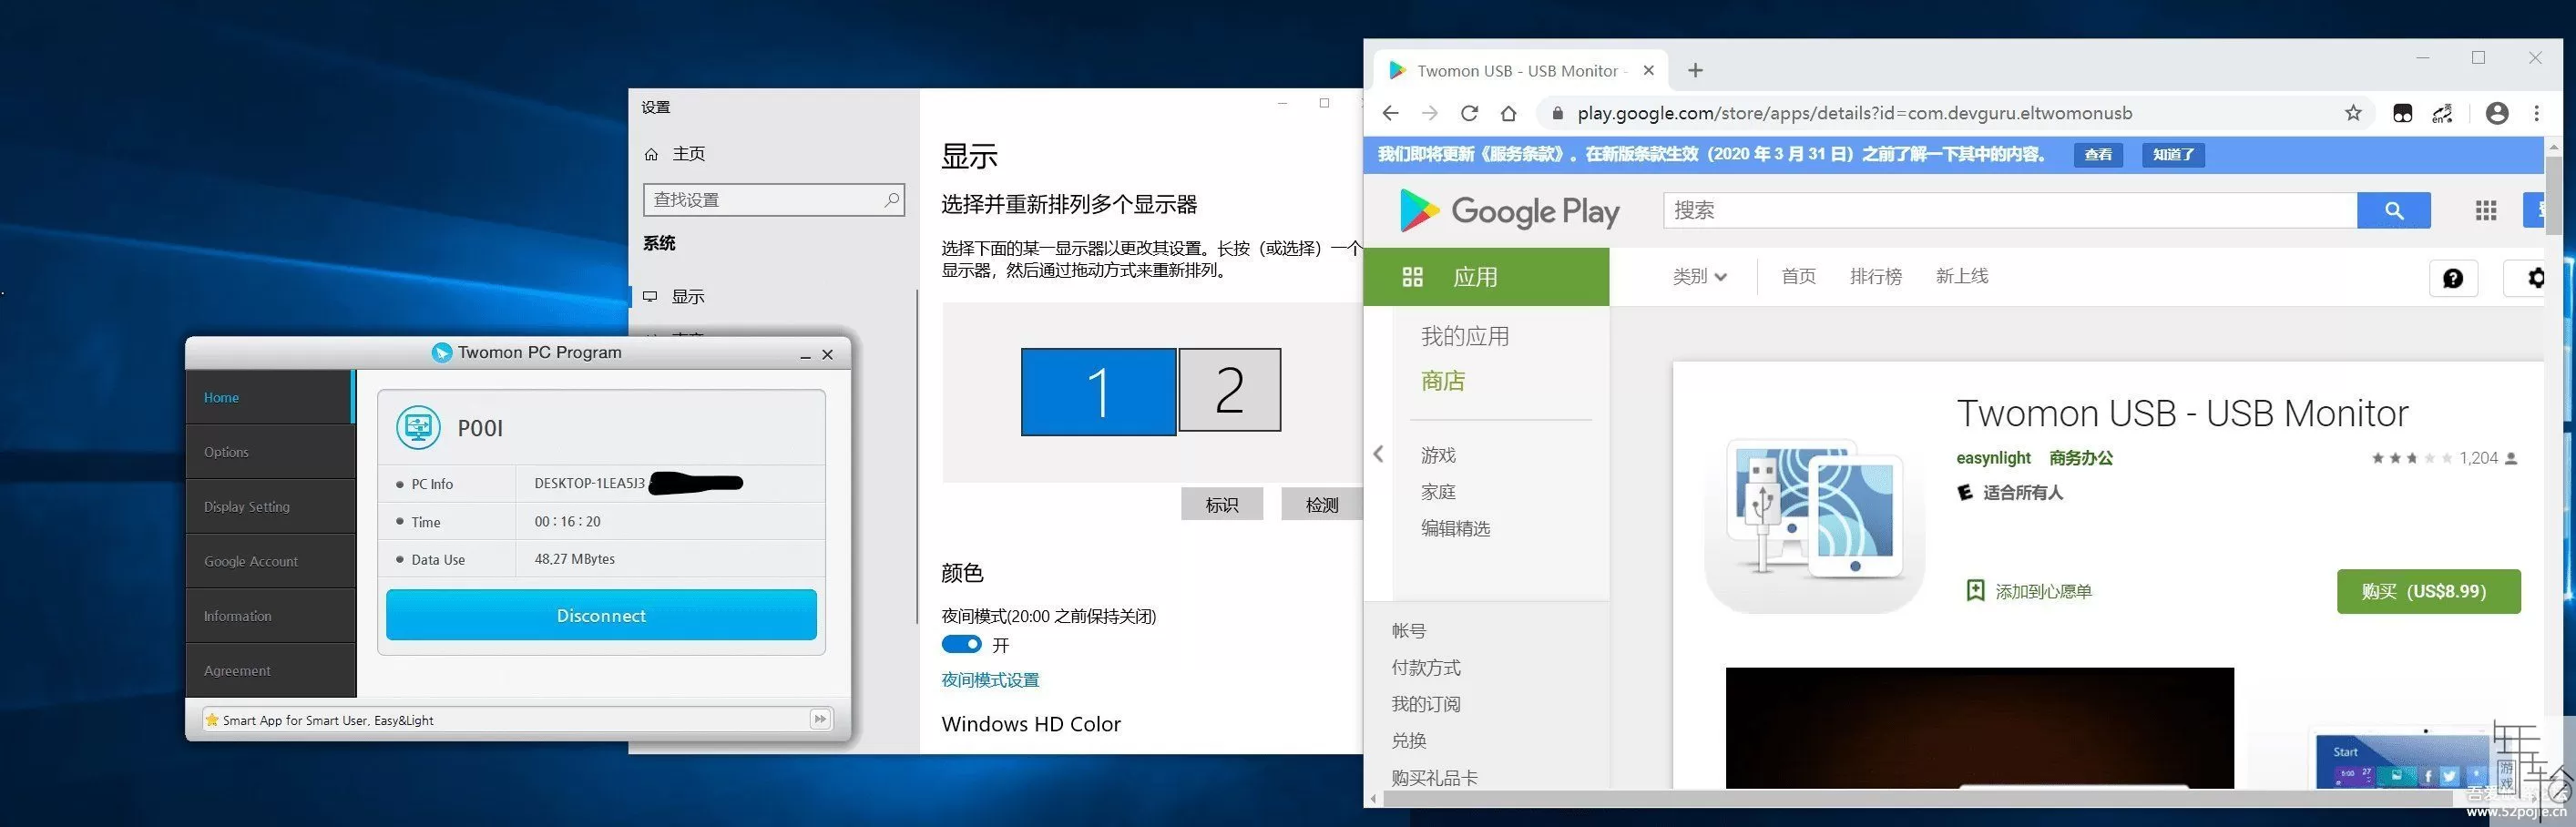This screenshot has width=2576, height=827.
Task: Click the site lock icon in address bar
Action: click(x=1557, y=113)
